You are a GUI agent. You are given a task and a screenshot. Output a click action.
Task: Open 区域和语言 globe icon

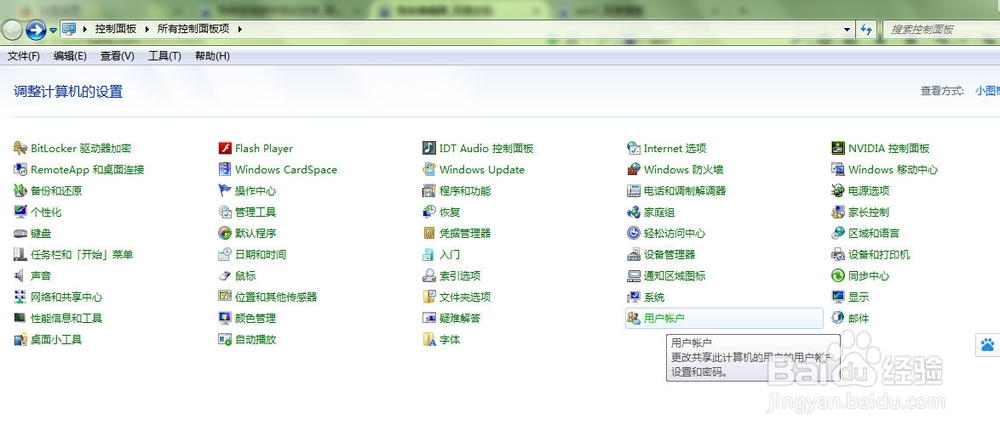click(838, 233)
